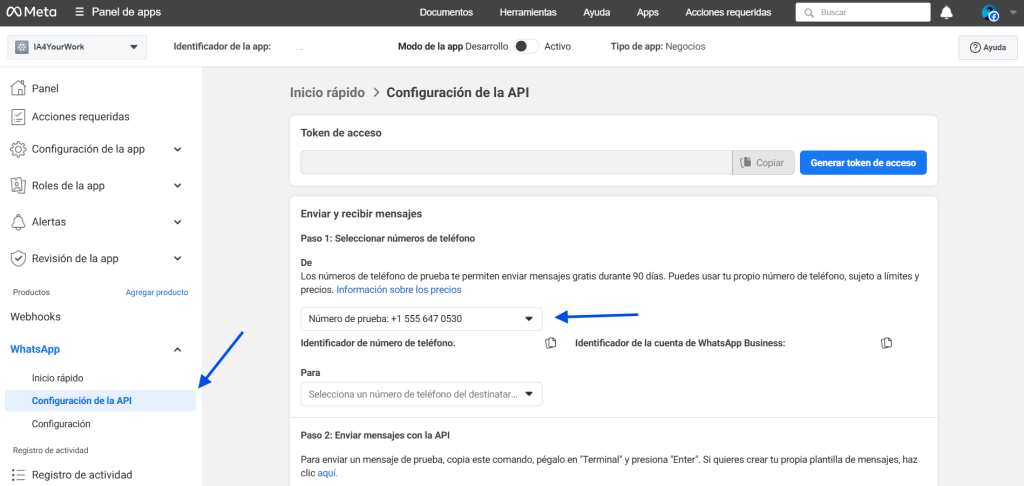
Task: Click the Meta logo
Action: coord(31,12)
